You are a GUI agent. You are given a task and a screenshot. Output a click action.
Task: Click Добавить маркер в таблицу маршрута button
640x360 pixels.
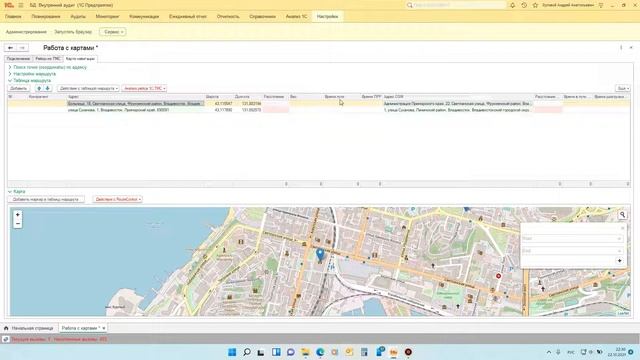tap(46, 200)
